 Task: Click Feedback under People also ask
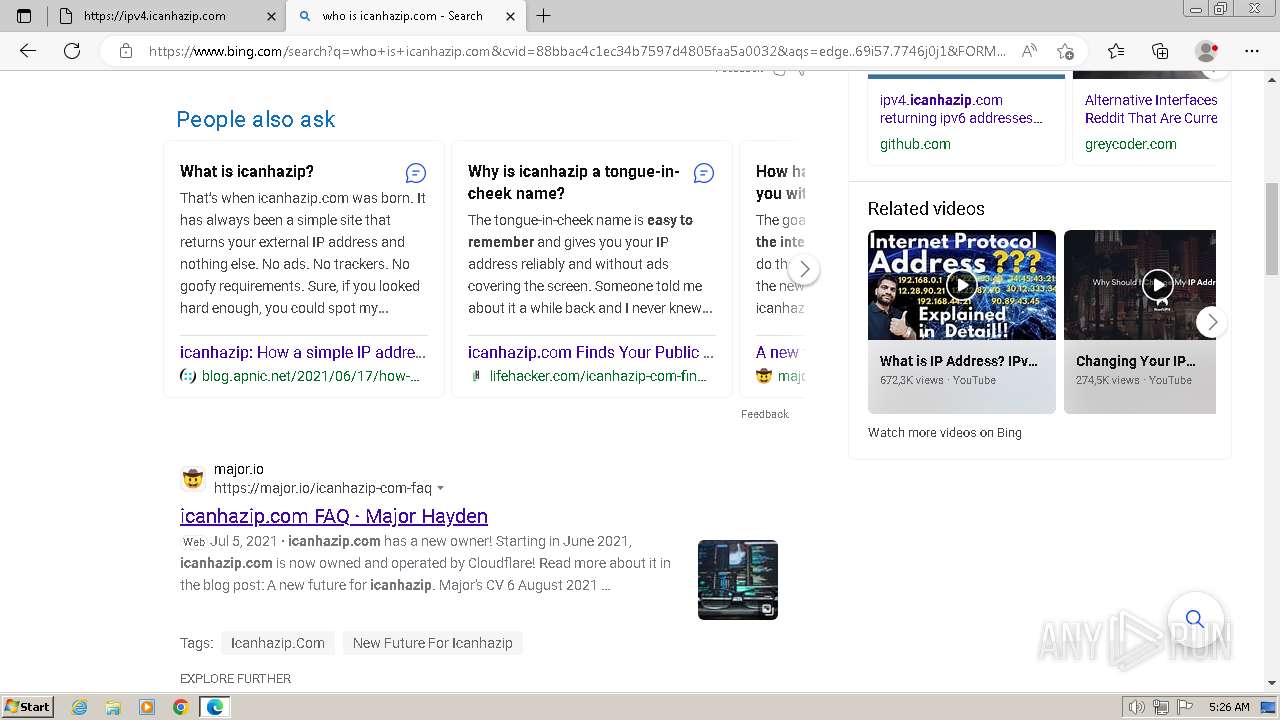[765, 414]
